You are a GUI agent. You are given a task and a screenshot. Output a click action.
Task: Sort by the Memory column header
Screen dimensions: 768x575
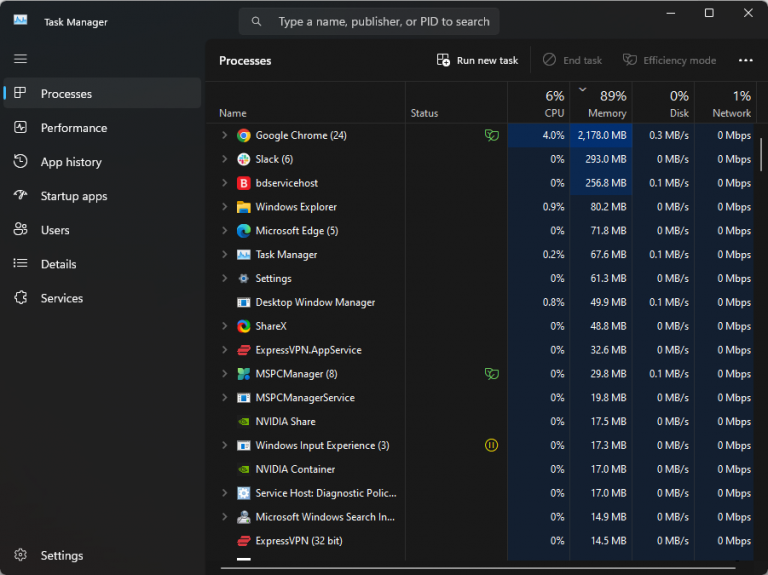[x=601, y=103]
